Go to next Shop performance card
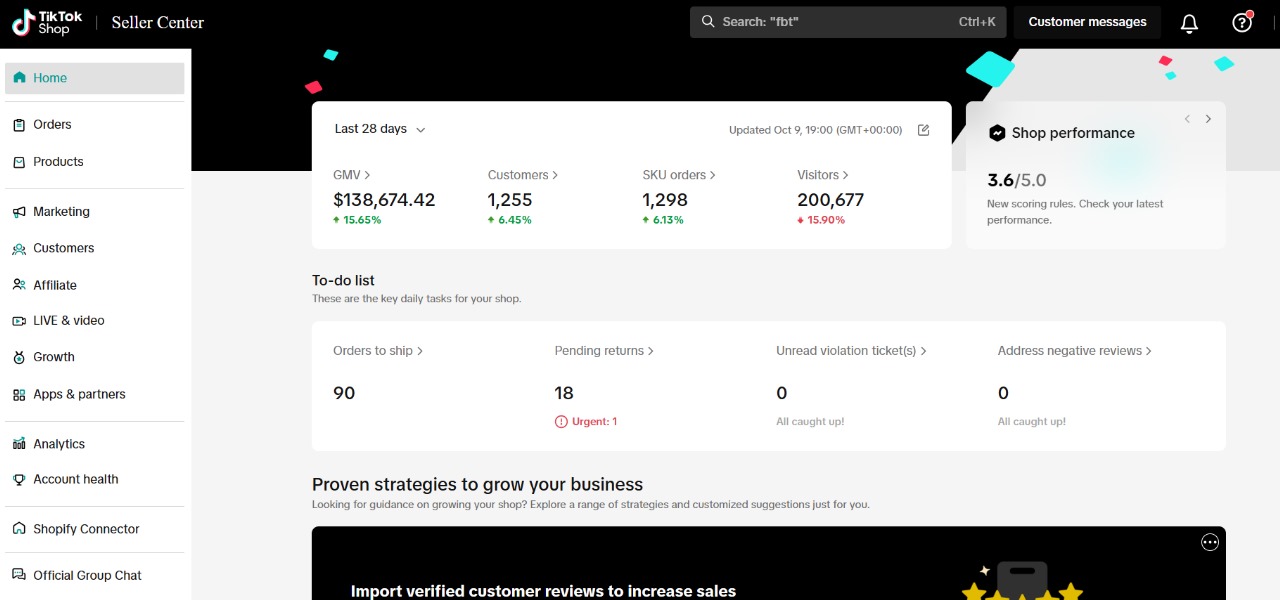 [x=1208, y=119]
